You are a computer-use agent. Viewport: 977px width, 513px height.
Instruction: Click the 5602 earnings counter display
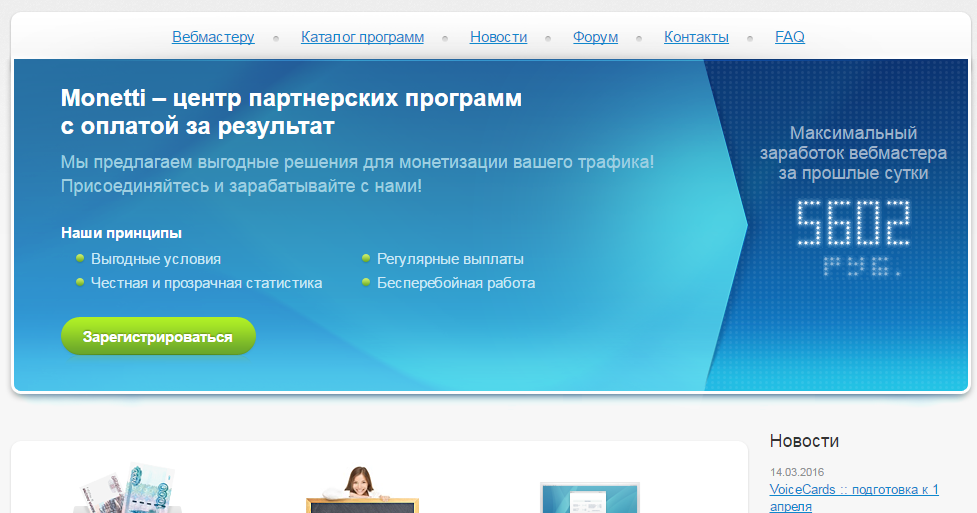point(853,223)
